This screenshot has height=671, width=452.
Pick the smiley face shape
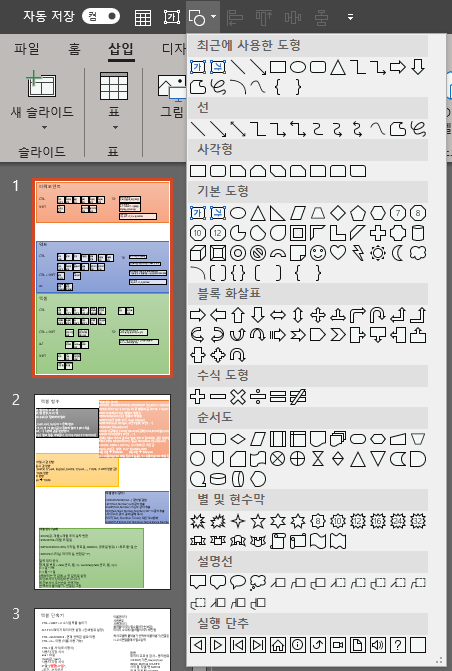318,253
